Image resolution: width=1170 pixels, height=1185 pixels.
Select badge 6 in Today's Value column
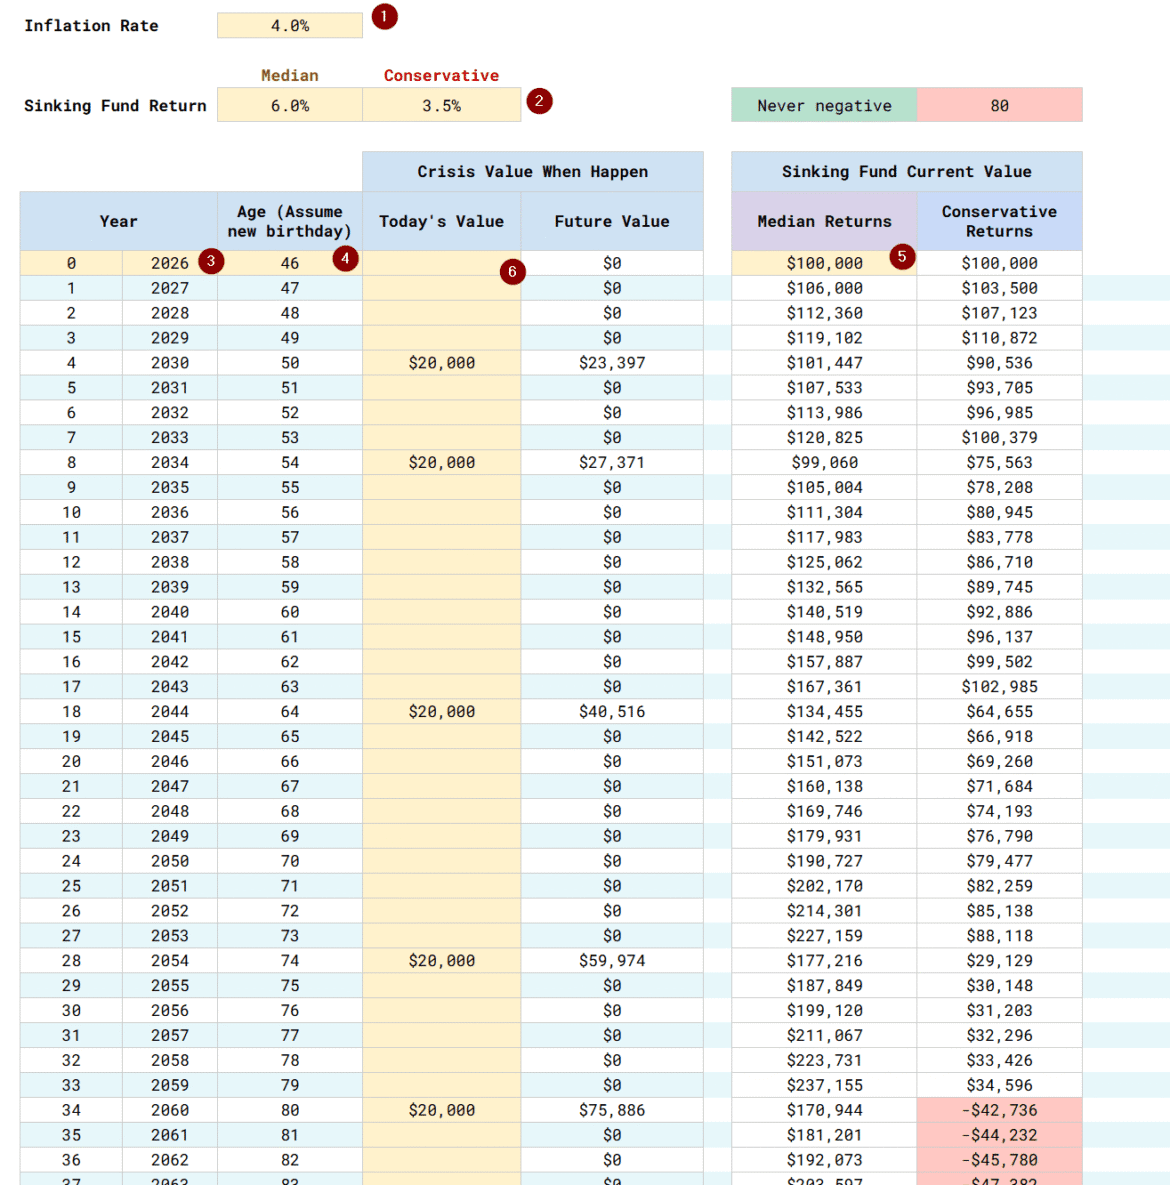(x=512, y=271)
